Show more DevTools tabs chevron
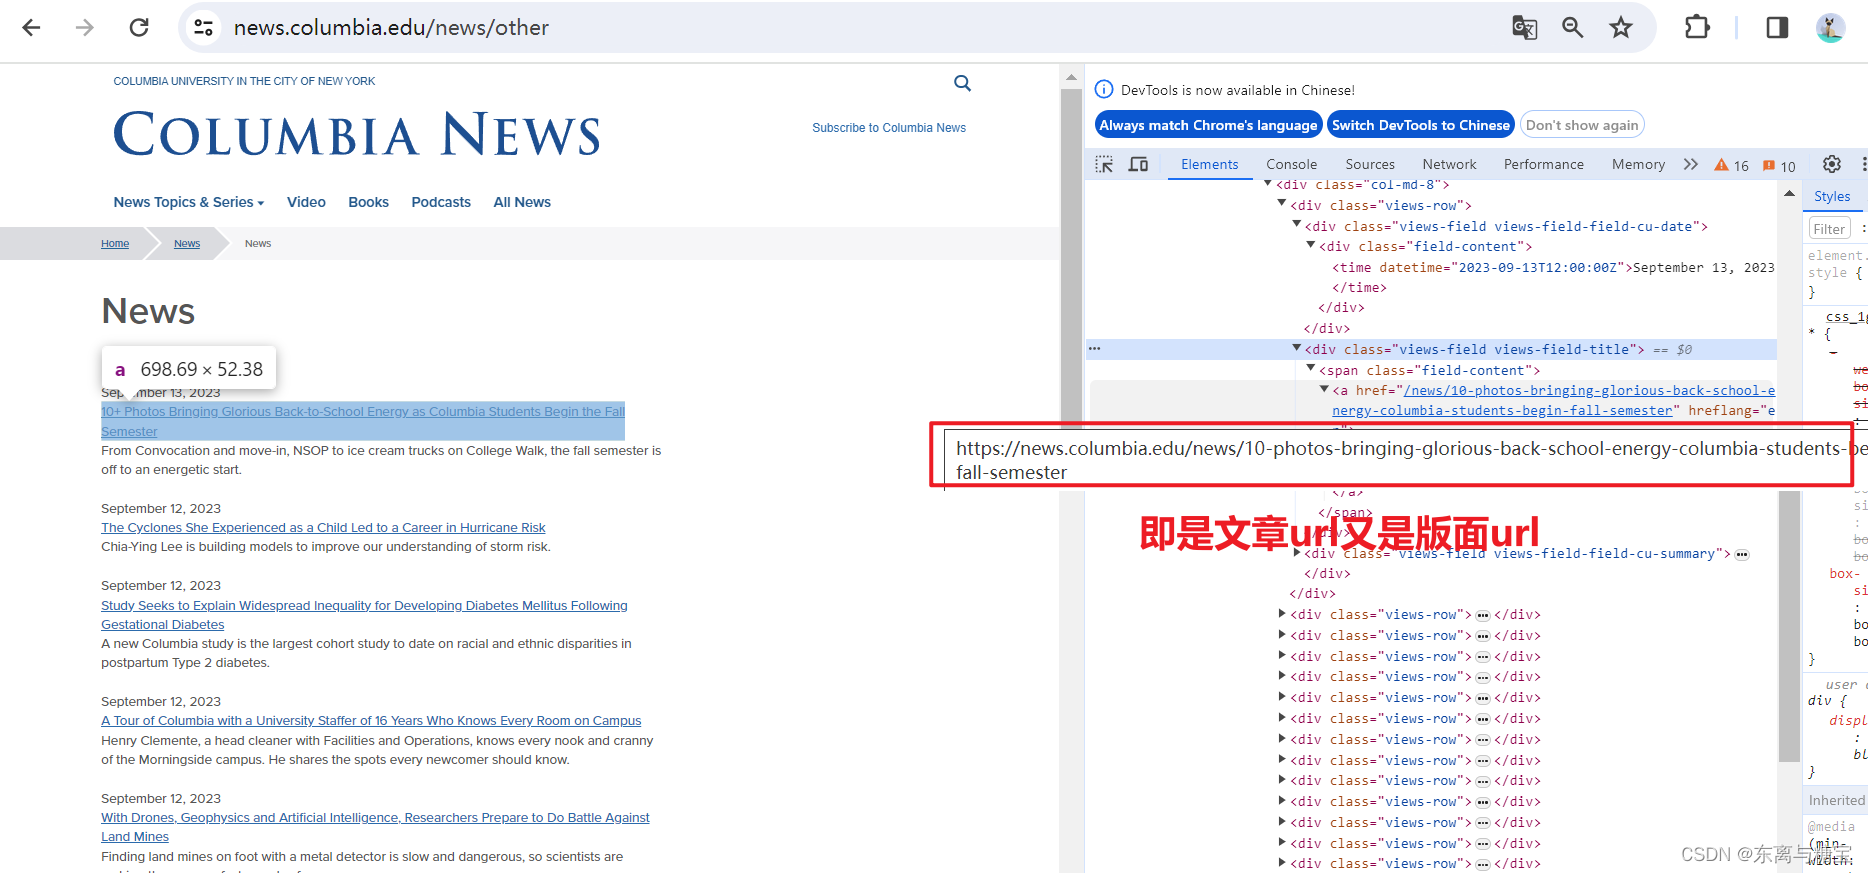1868x873 pixels. (x=1690, y=165)
